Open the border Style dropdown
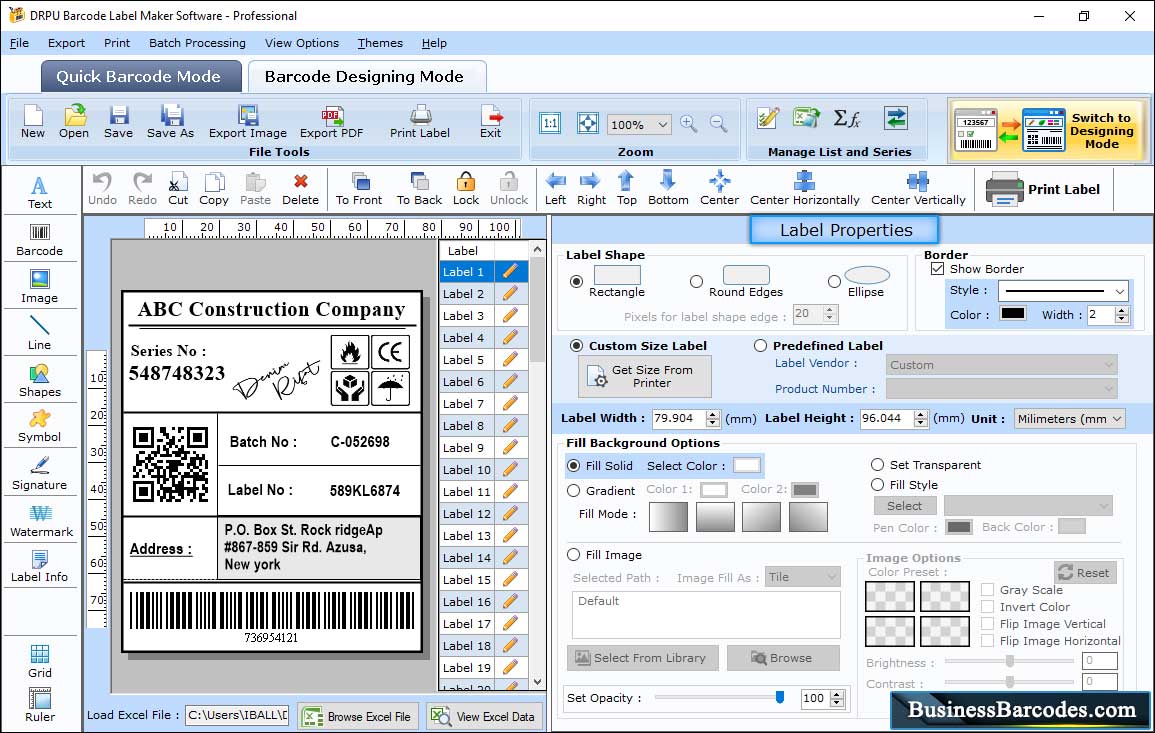 [x=1063, y=291]
